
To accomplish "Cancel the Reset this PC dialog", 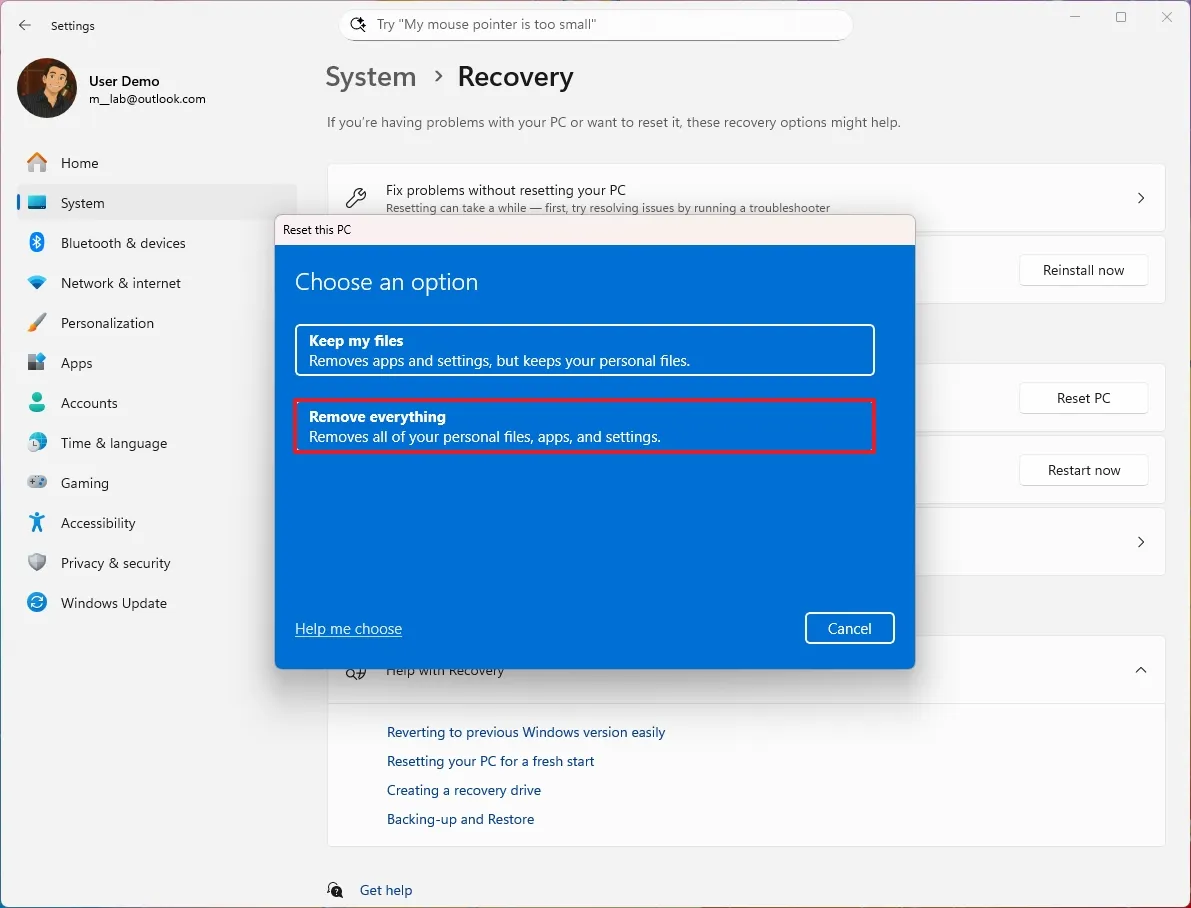I will pyautogui.click(x=849, y=628).
